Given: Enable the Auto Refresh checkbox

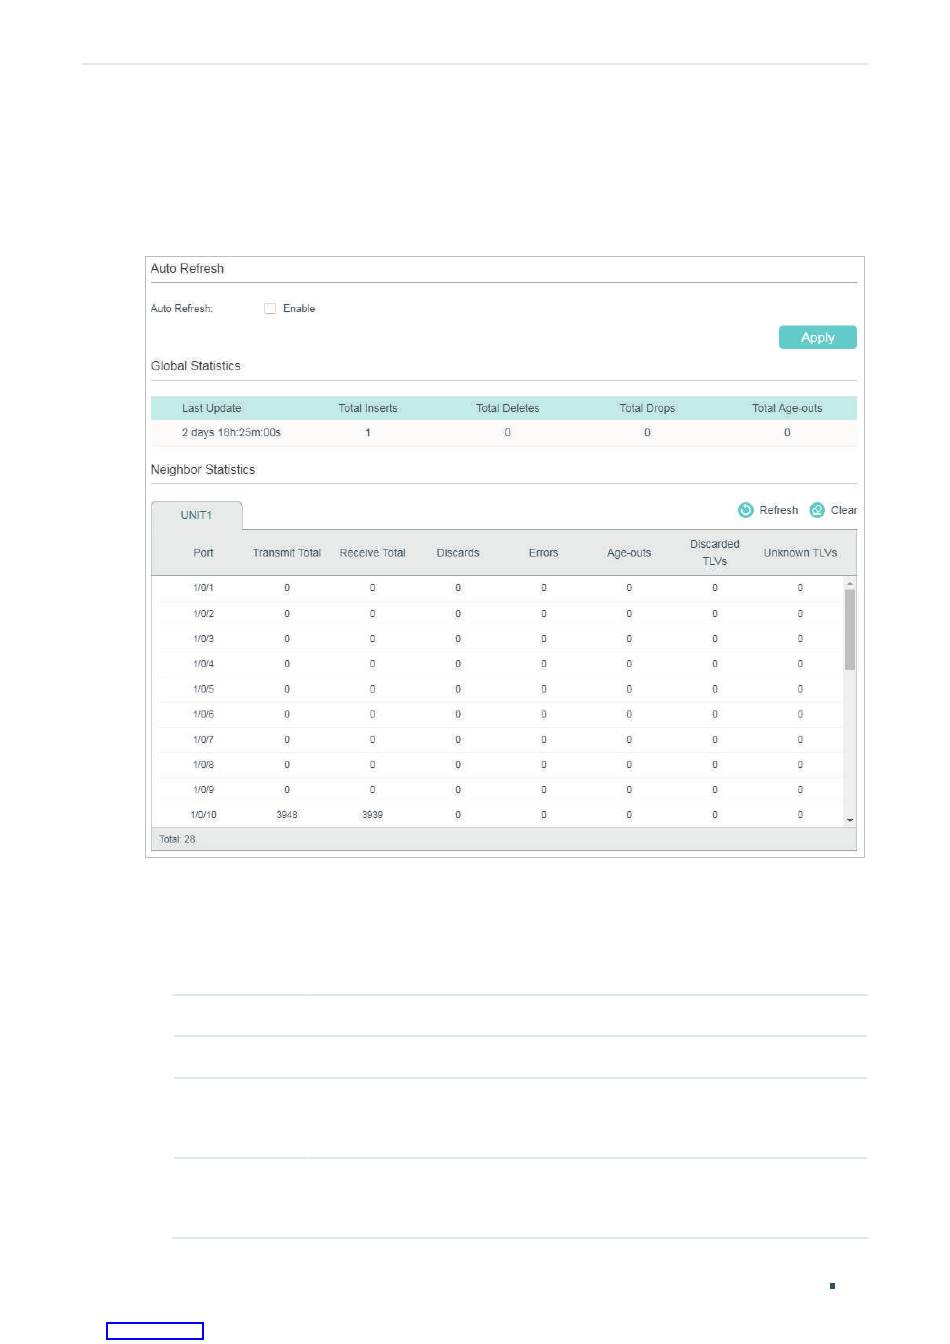Looking at the screenshot, I should coord(270,309).
